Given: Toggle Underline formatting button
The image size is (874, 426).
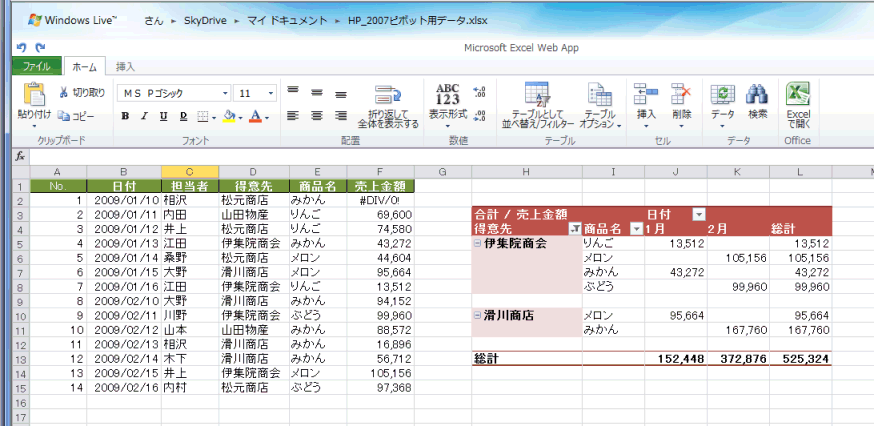Looking at the screenshot, I should [163, 116].
